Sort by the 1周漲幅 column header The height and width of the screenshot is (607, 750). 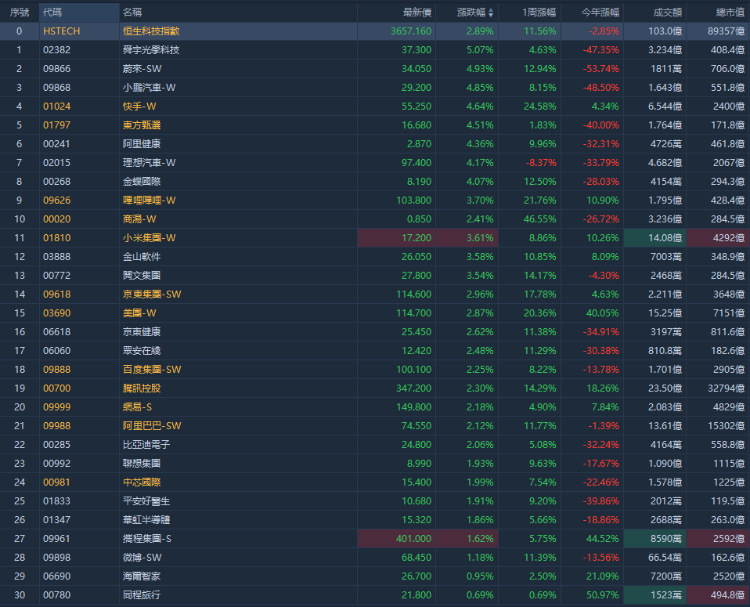point(539,12)
